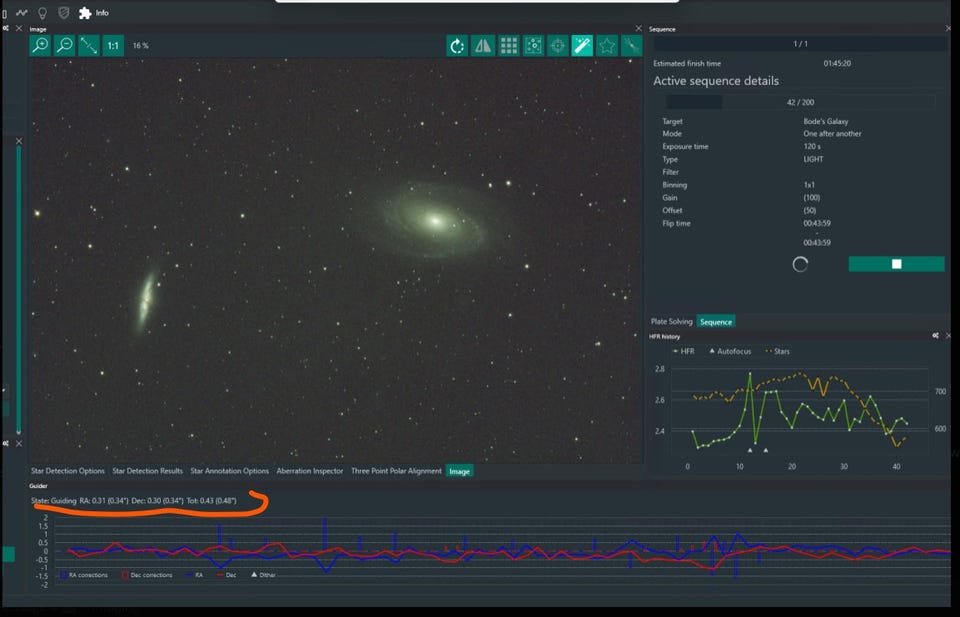Click the Tot: 0.43 guiding total value

click(211, 501)
